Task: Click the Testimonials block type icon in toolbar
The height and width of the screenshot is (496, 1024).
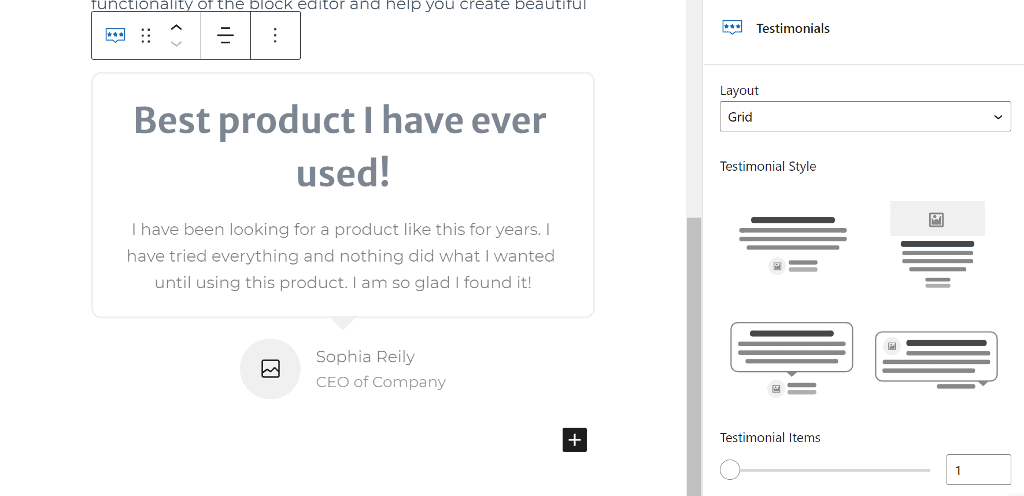Action: click(116, 36)
